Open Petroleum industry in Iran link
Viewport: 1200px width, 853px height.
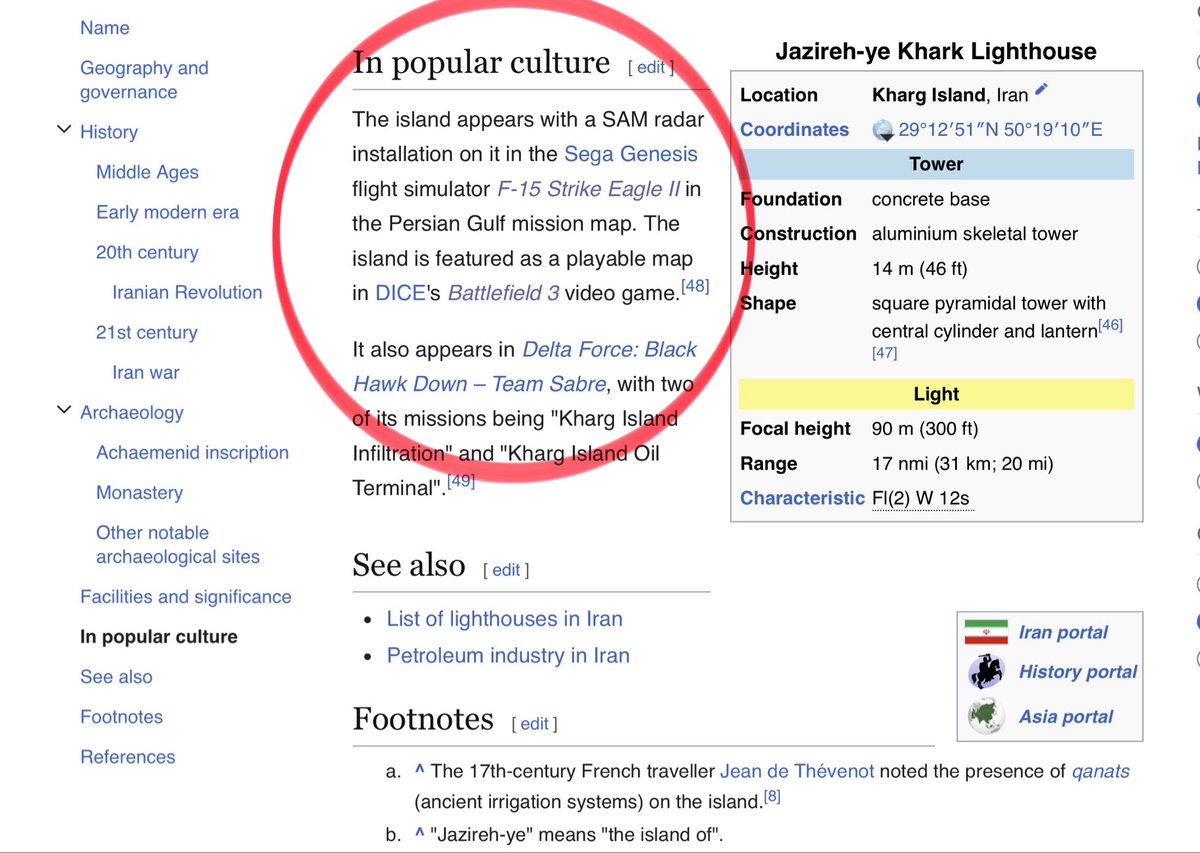pos(508,656)
